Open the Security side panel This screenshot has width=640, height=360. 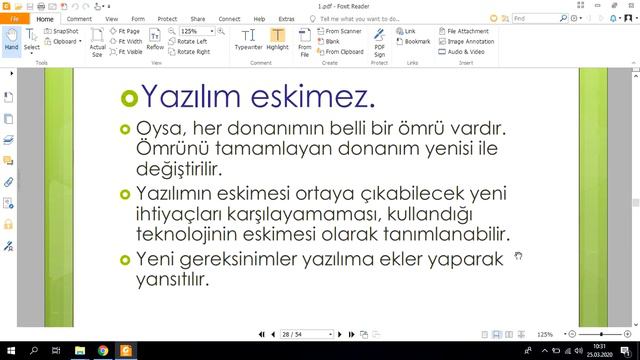tap(8, 224)
